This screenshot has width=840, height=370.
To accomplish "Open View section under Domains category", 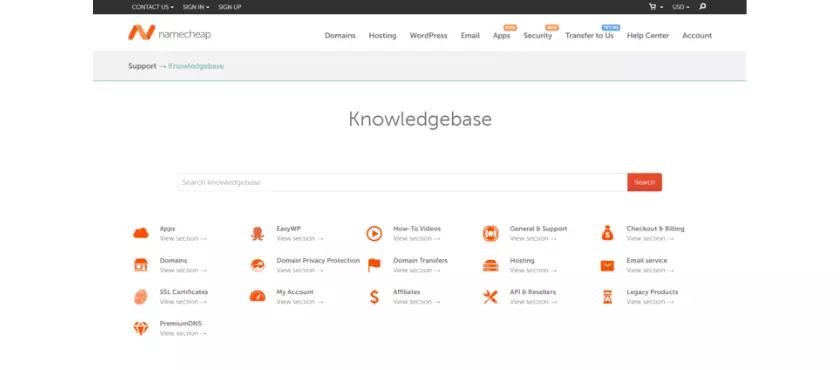I will click(183, 270).
